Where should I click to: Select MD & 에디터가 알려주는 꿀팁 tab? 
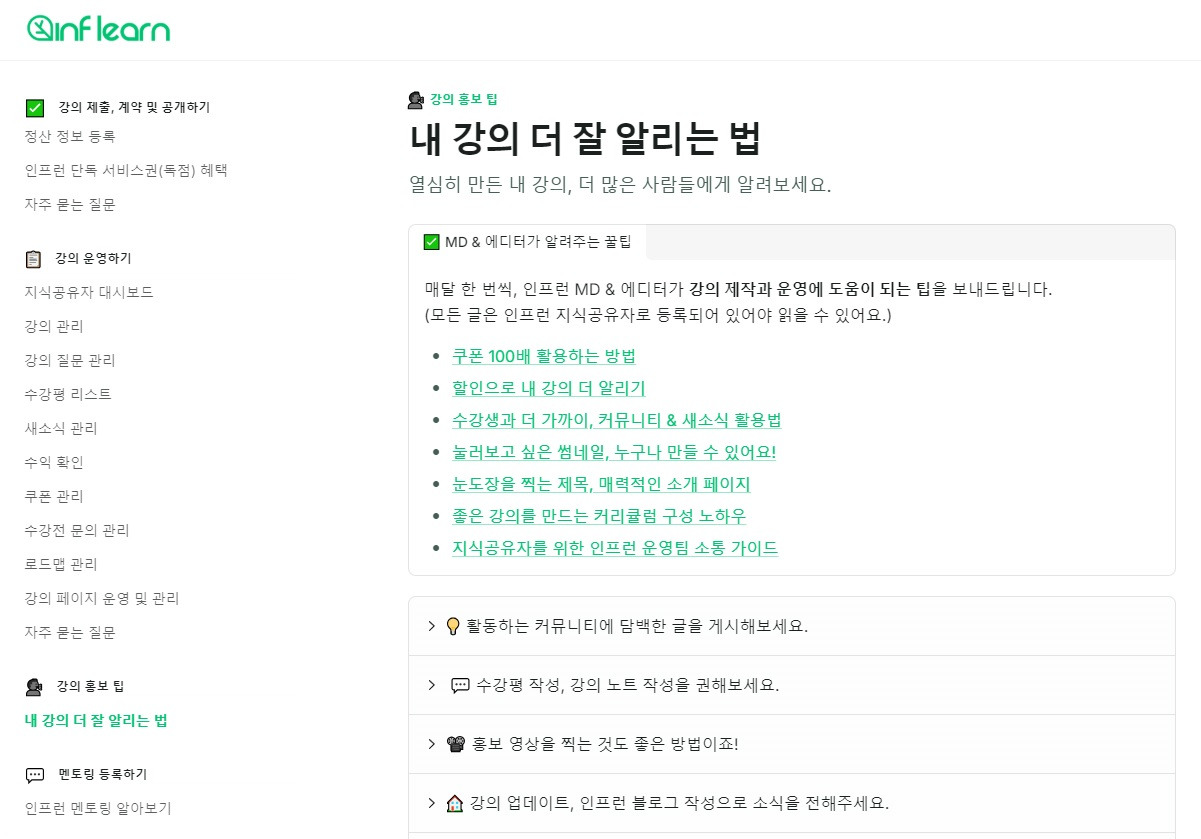click(x=527, y=242)
